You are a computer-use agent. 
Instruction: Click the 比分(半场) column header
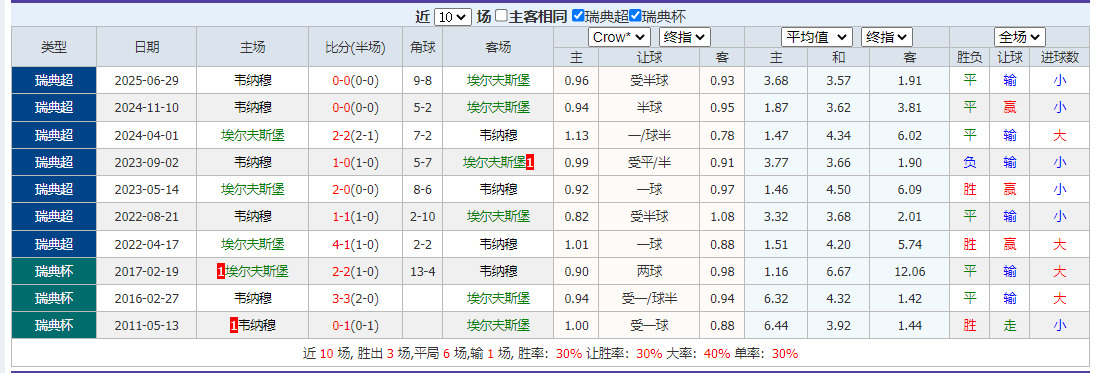[x=355, y=47]
